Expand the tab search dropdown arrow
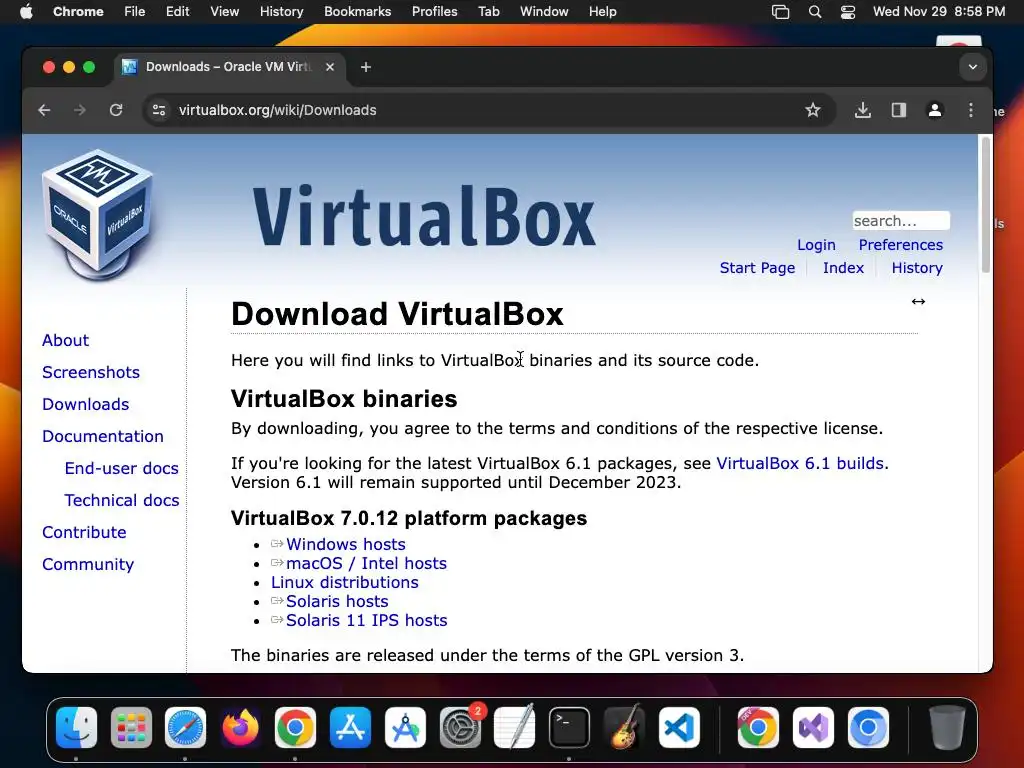This screenshot has height=768, width=1024. pyautogui.click(x=972, y=67)
